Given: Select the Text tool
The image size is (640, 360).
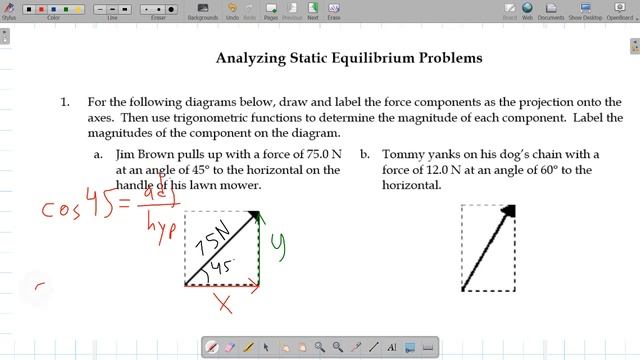Looking at the screenshot, I should pyautogui.click(x=391, y=347).
